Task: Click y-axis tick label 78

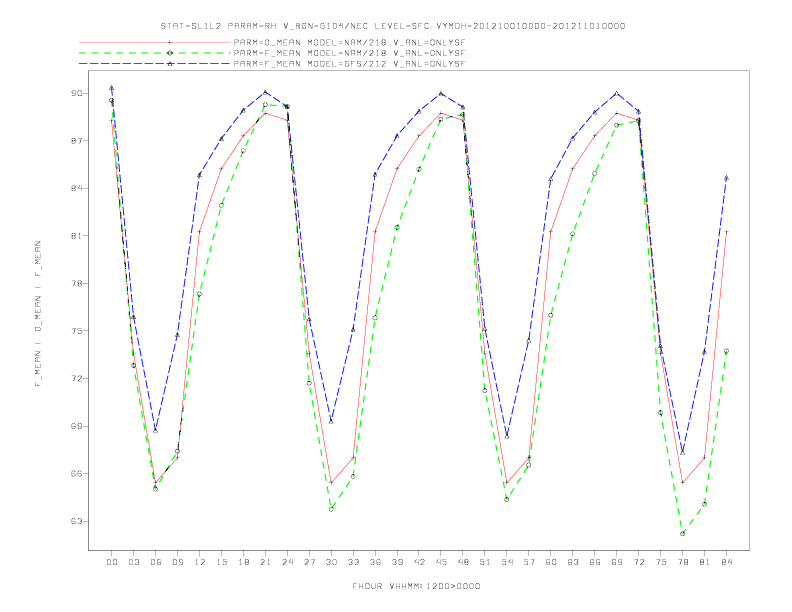Action: click(x=76, y=283)
